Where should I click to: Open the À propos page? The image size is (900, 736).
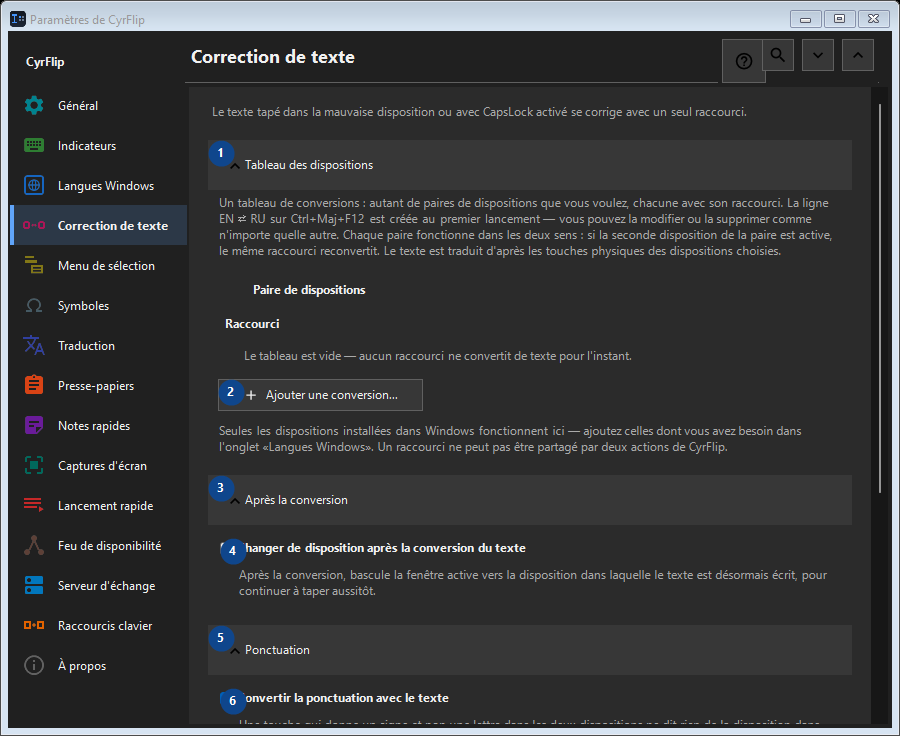pos(98,665)
